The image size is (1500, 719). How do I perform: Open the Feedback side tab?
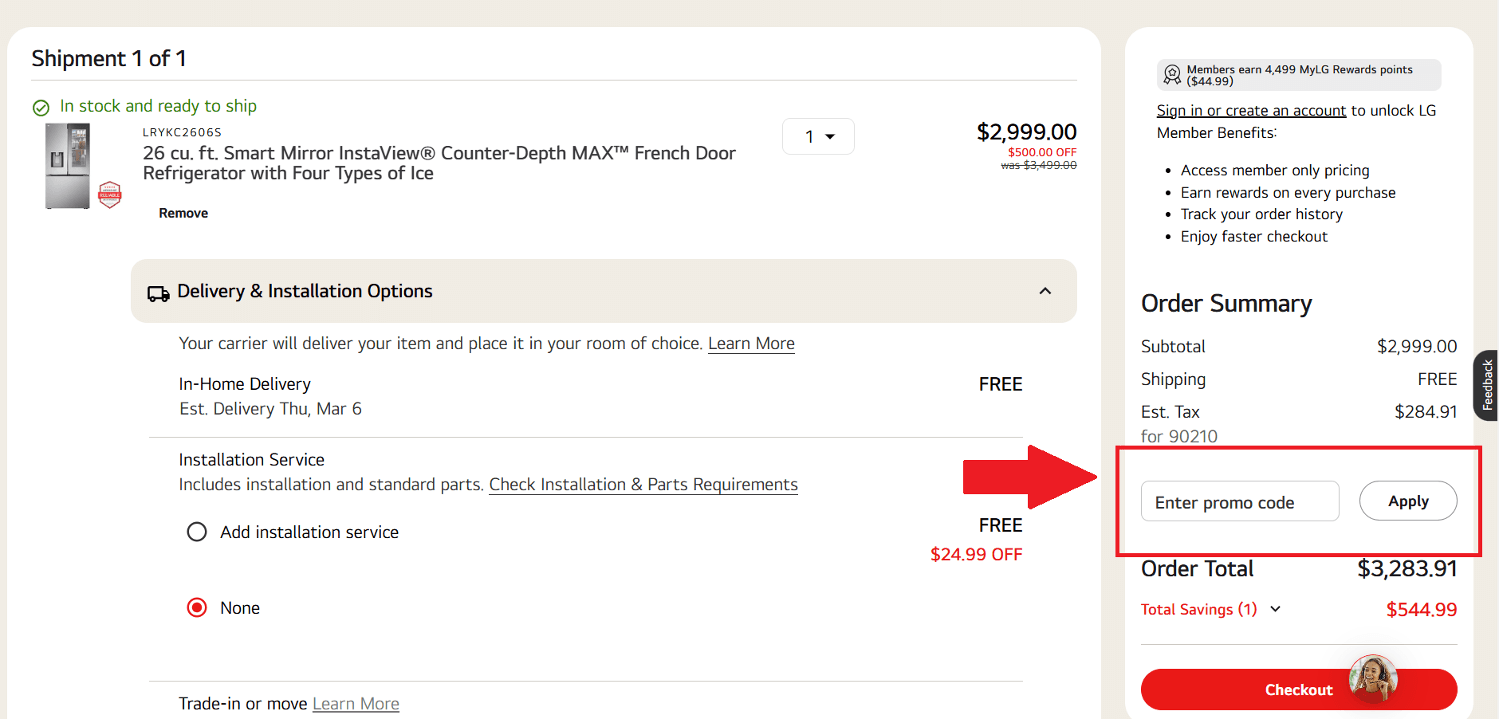[x=1487, y=385]
